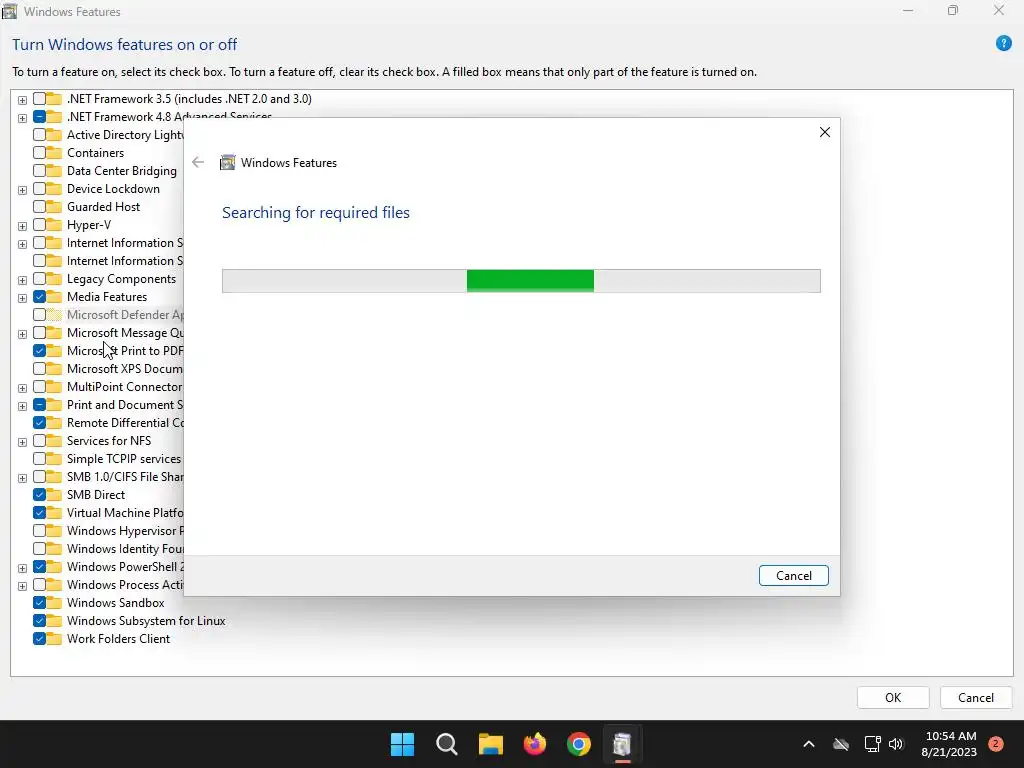Open the notification badge showing 2
Image resolution: width=1024 pixels, height=768 pixels.
[996, 744]
